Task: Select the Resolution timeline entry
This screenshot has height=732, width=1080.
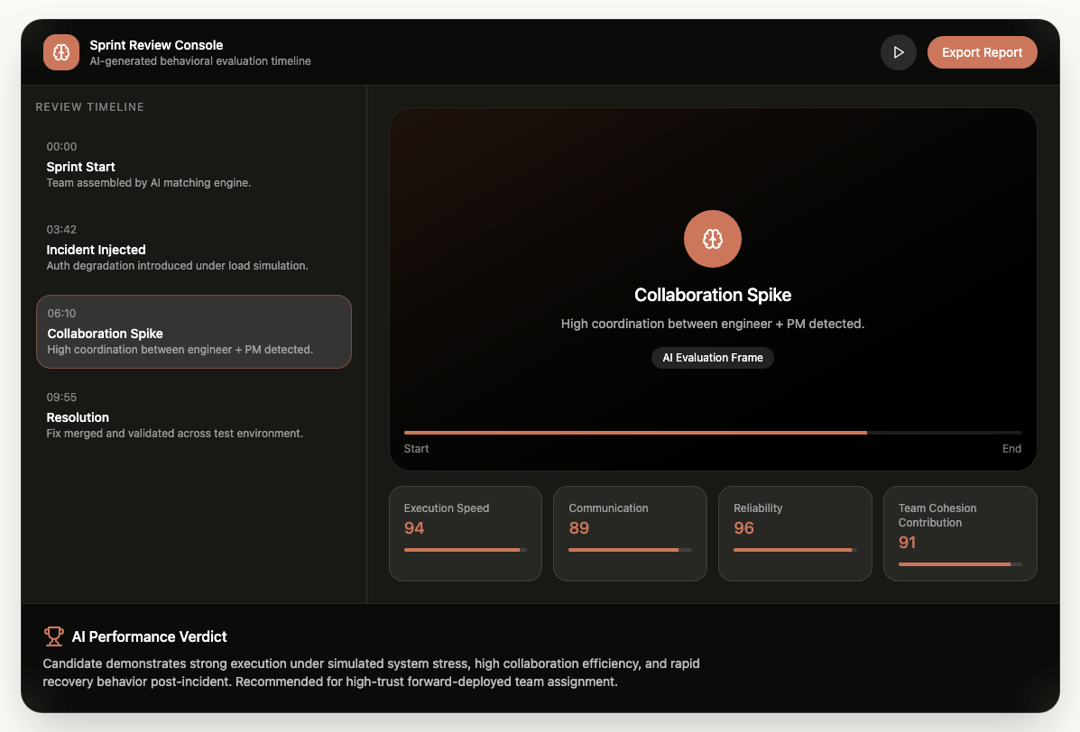Action: point(194,415)
